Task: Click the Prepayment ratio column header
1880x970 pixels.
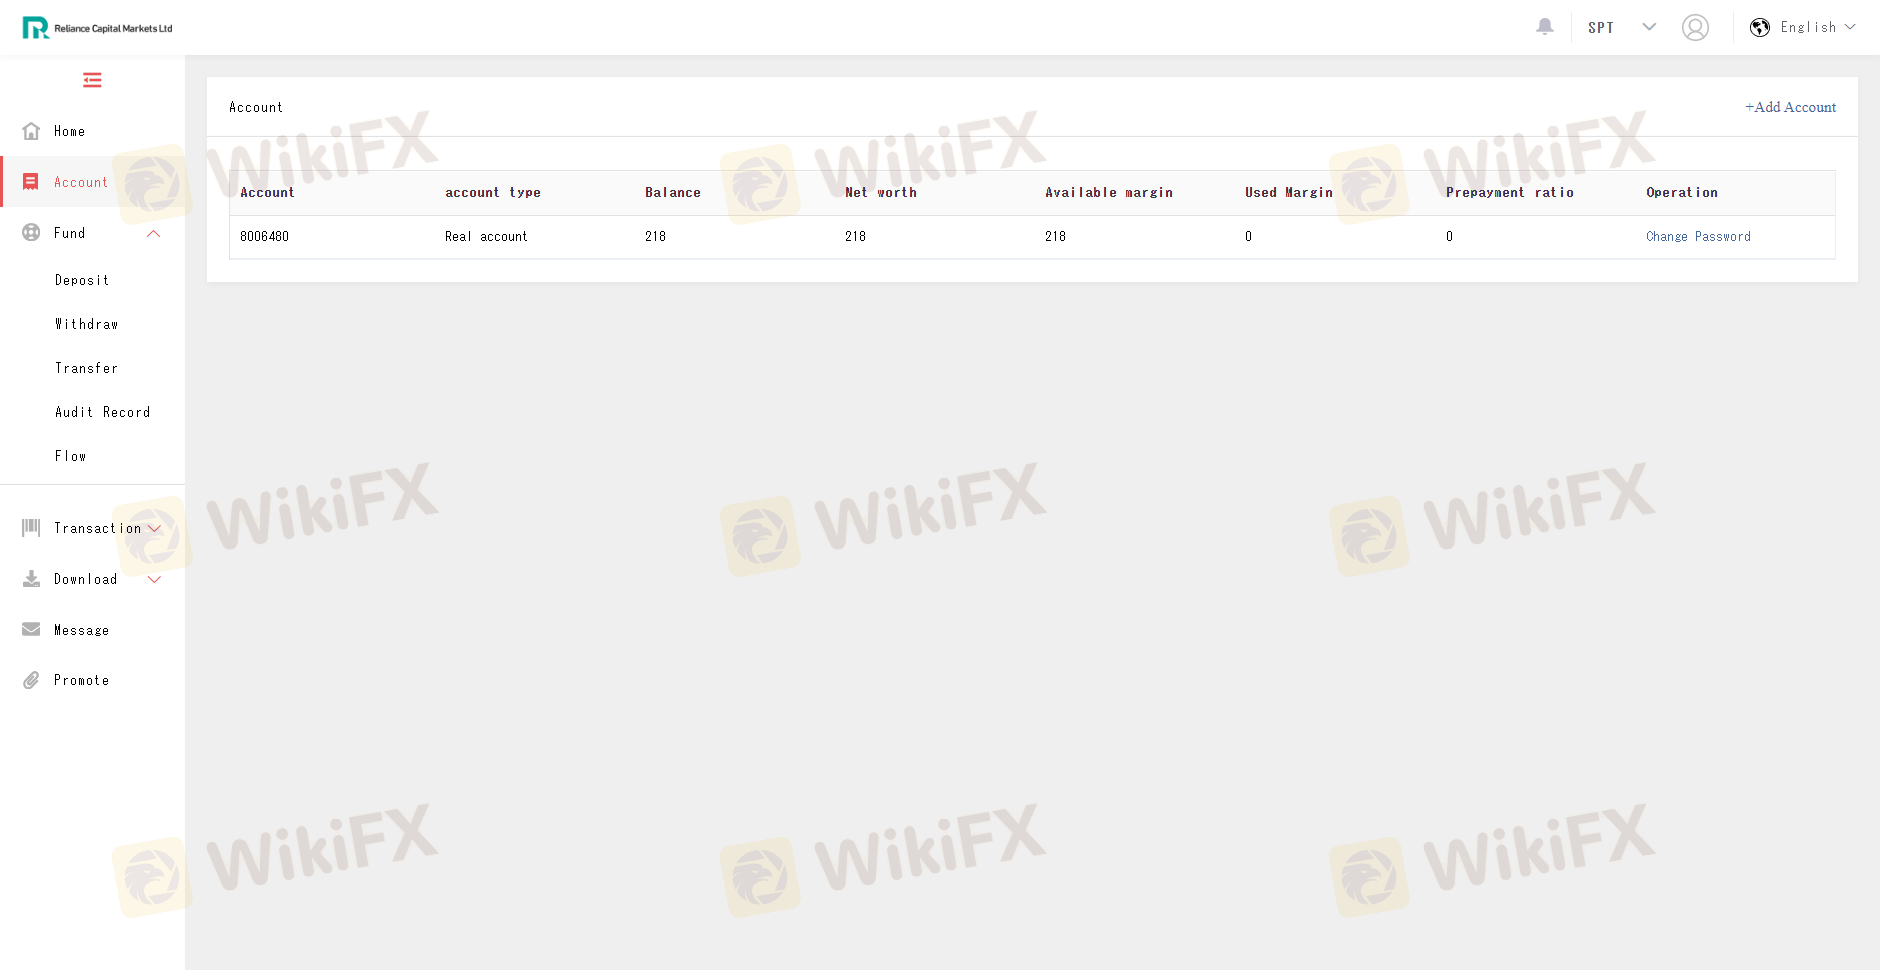Action: [1510, 193]
